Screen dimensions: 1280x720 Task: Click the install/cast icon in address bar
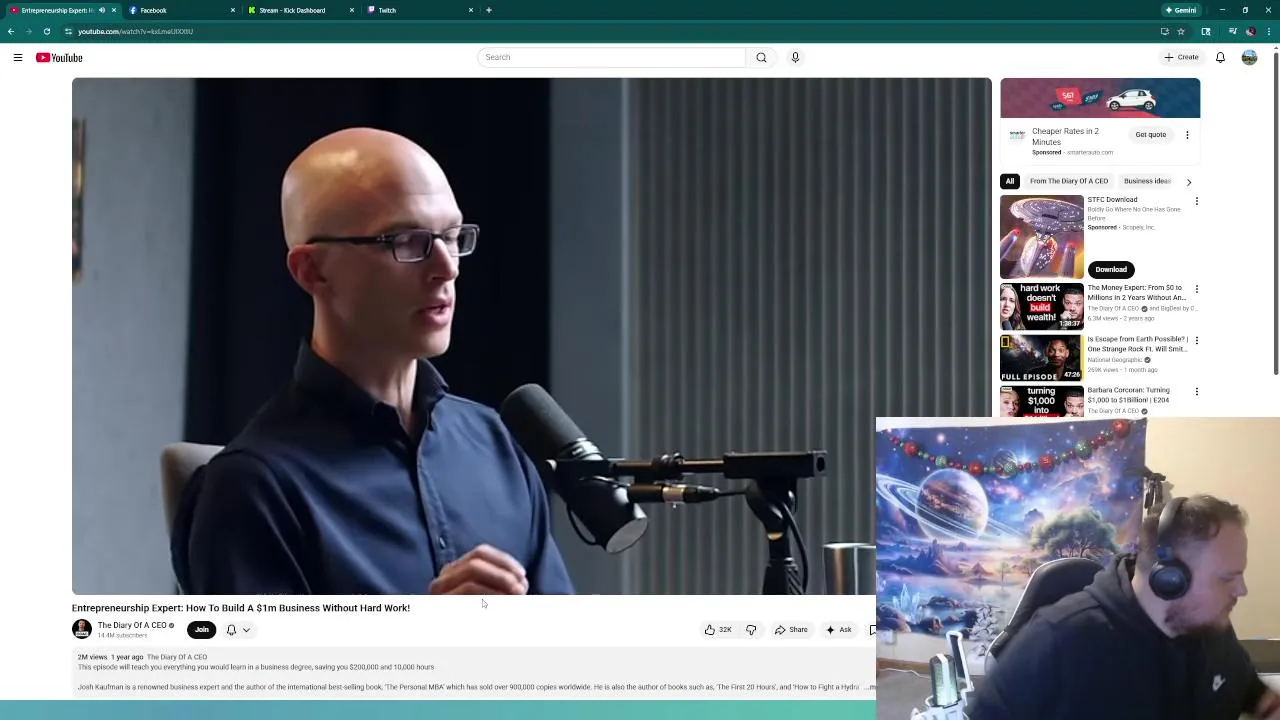(1164, 31)
